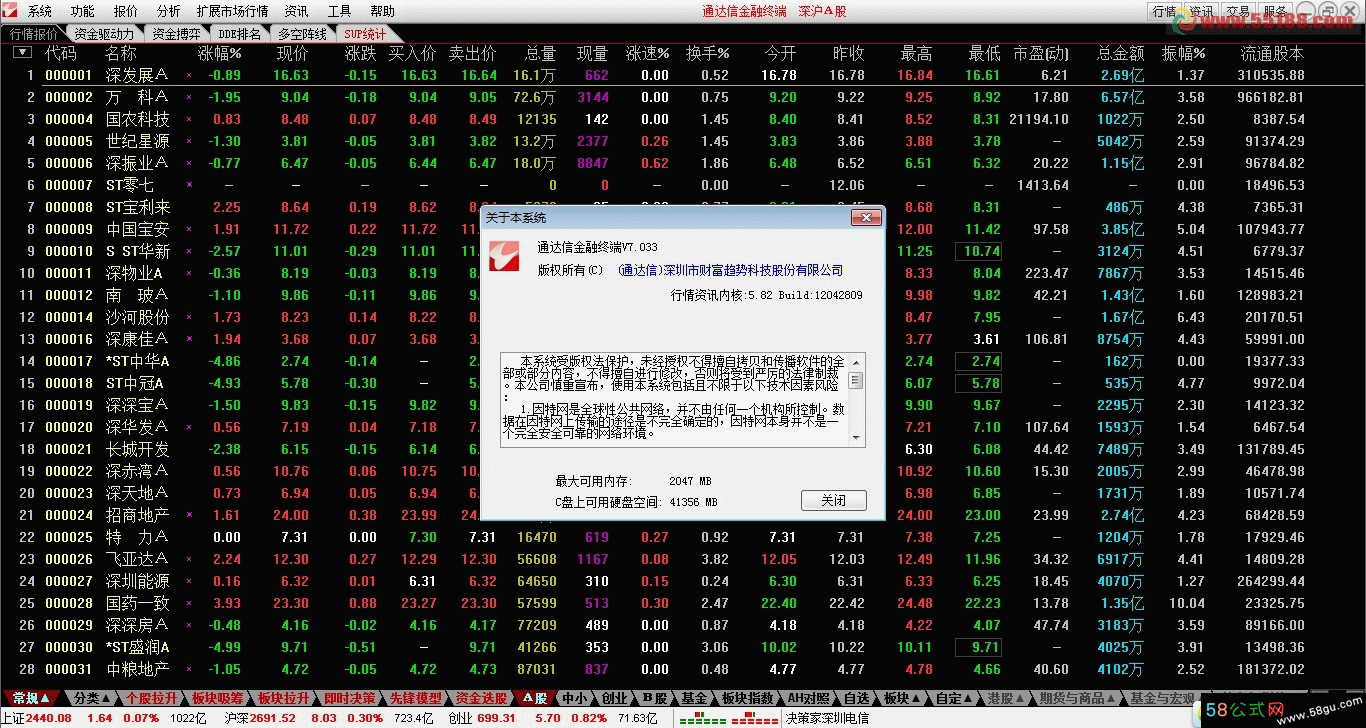1366x728 pixels.
Task: Select the 自选 bottom tab
Action: click(x=857, y=698)
